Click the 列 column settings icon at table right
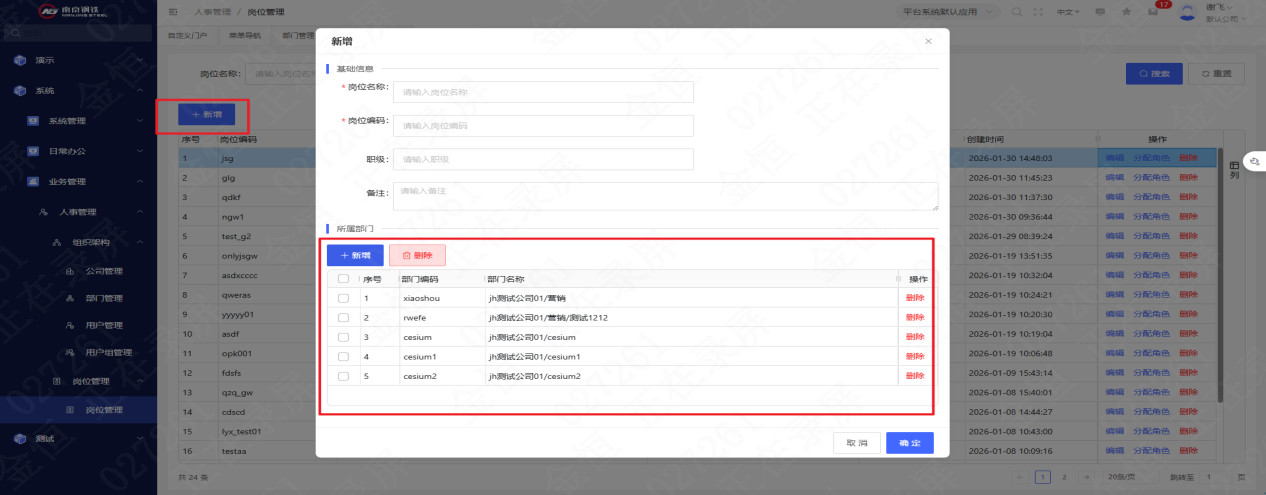This screenshot has height=495, width=1266. tap(1234, 169)
